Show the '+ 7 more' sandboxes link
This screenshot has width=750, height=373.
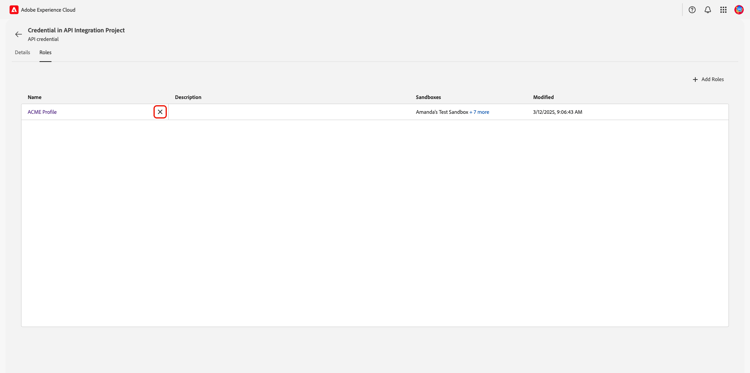(479, 112)
